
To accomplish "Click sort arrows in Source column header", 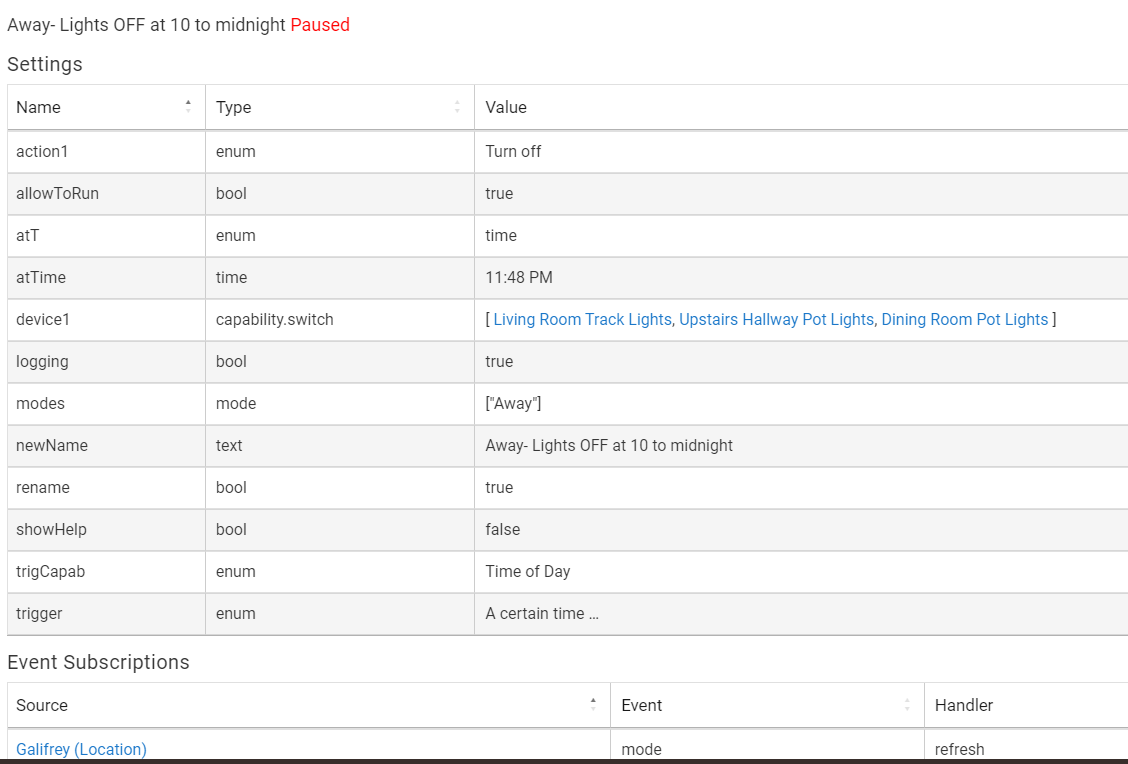I will pyautogui.click(x=593, y=704).
